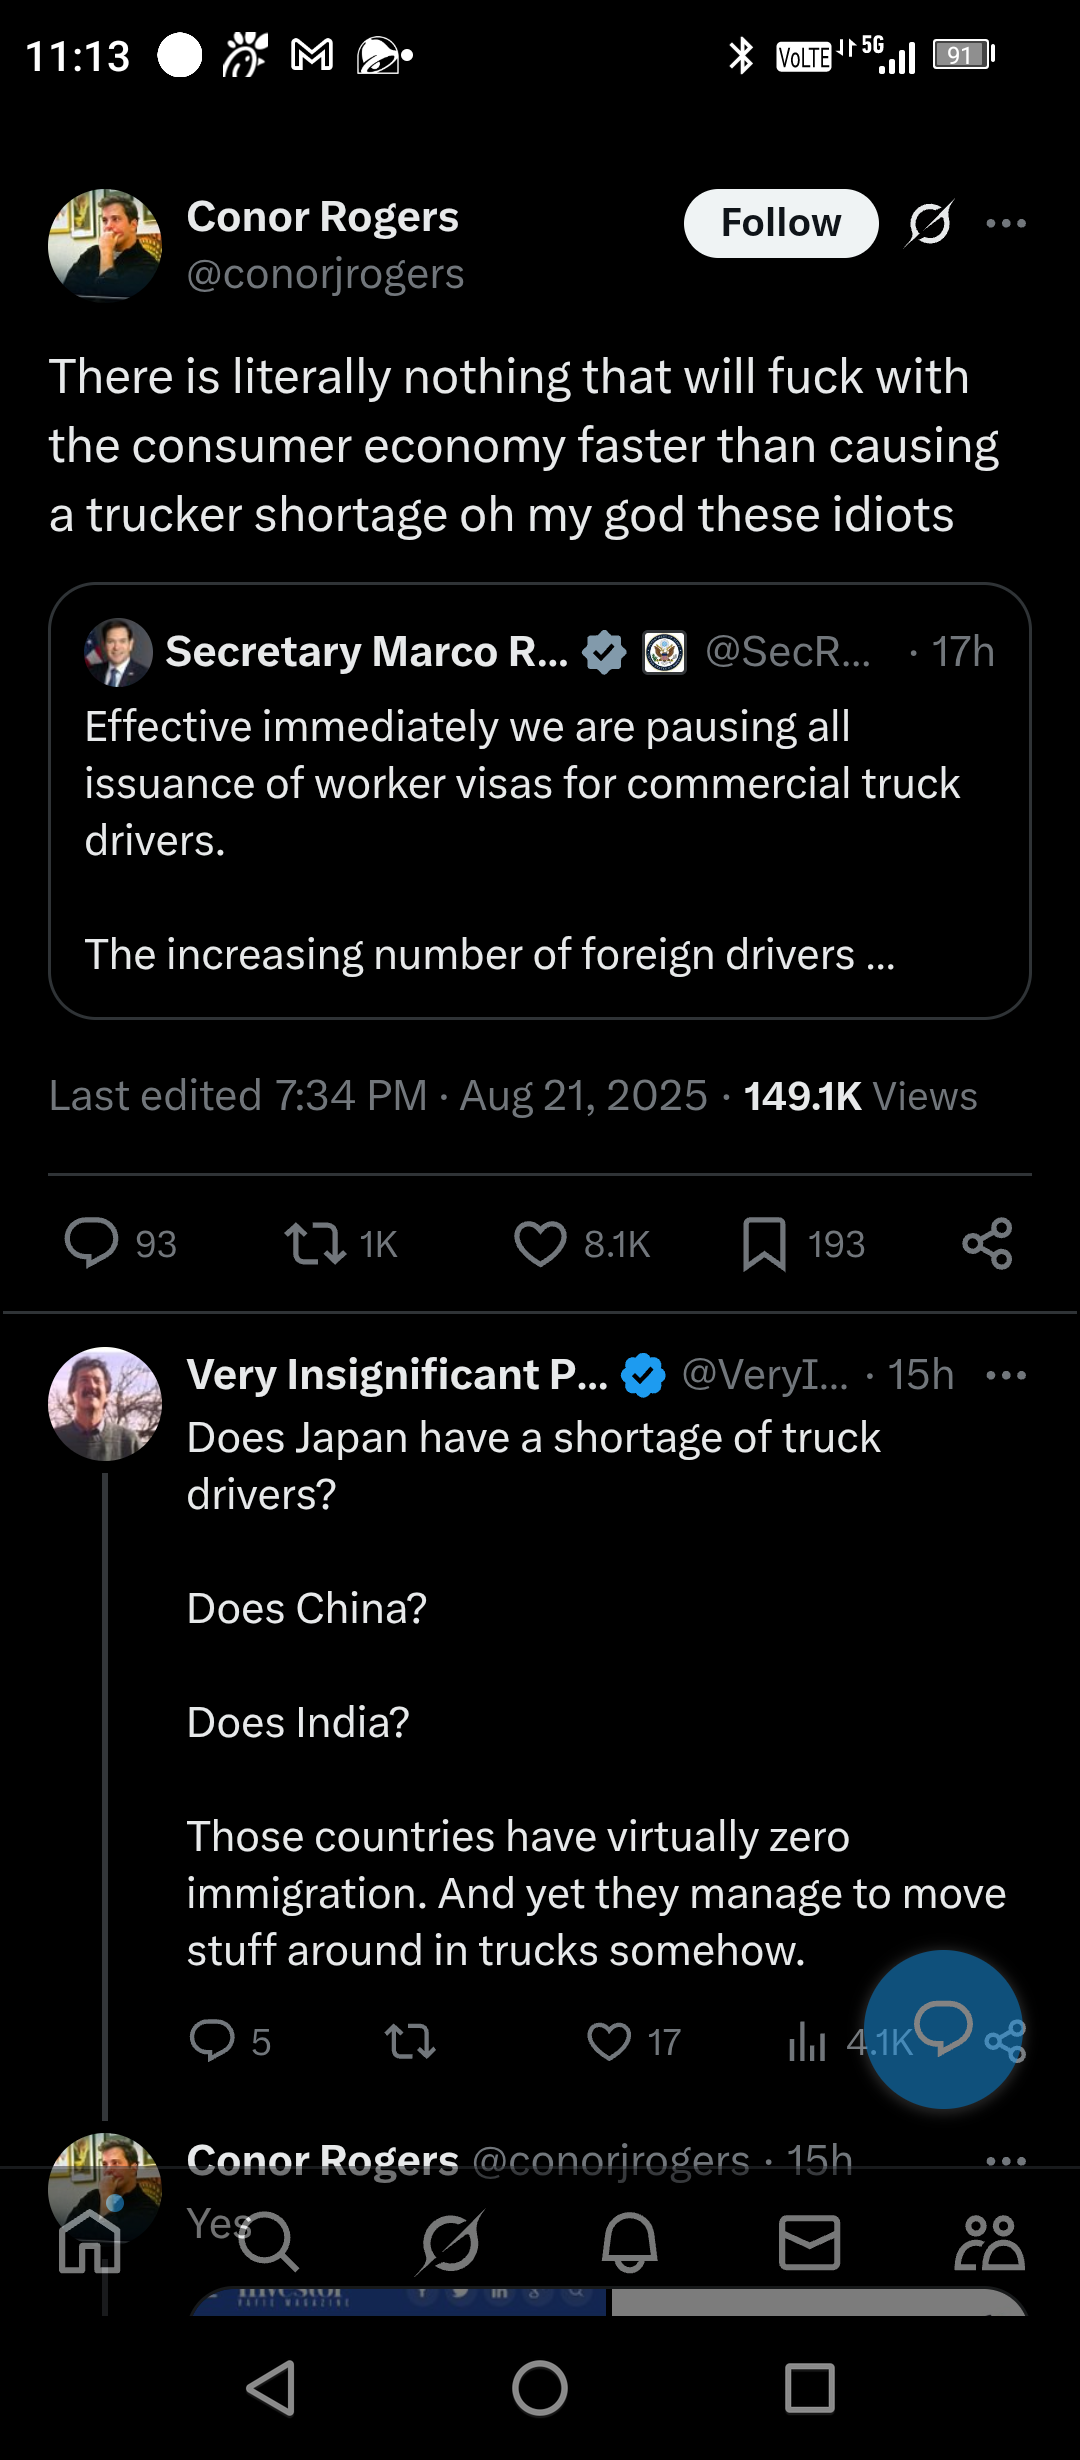Open the quoted Secretary Marco Rubio tweet
The image size is (1080, 2460).
540,801
